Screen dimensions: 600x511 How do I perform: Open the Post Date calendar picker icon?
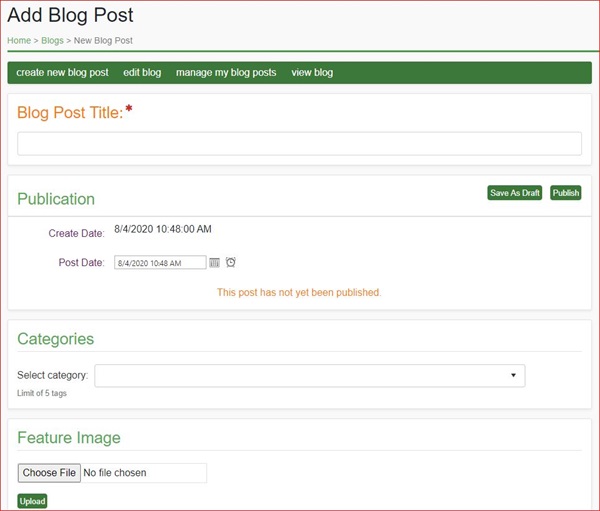pyautogui.click(x=214, y=263)
